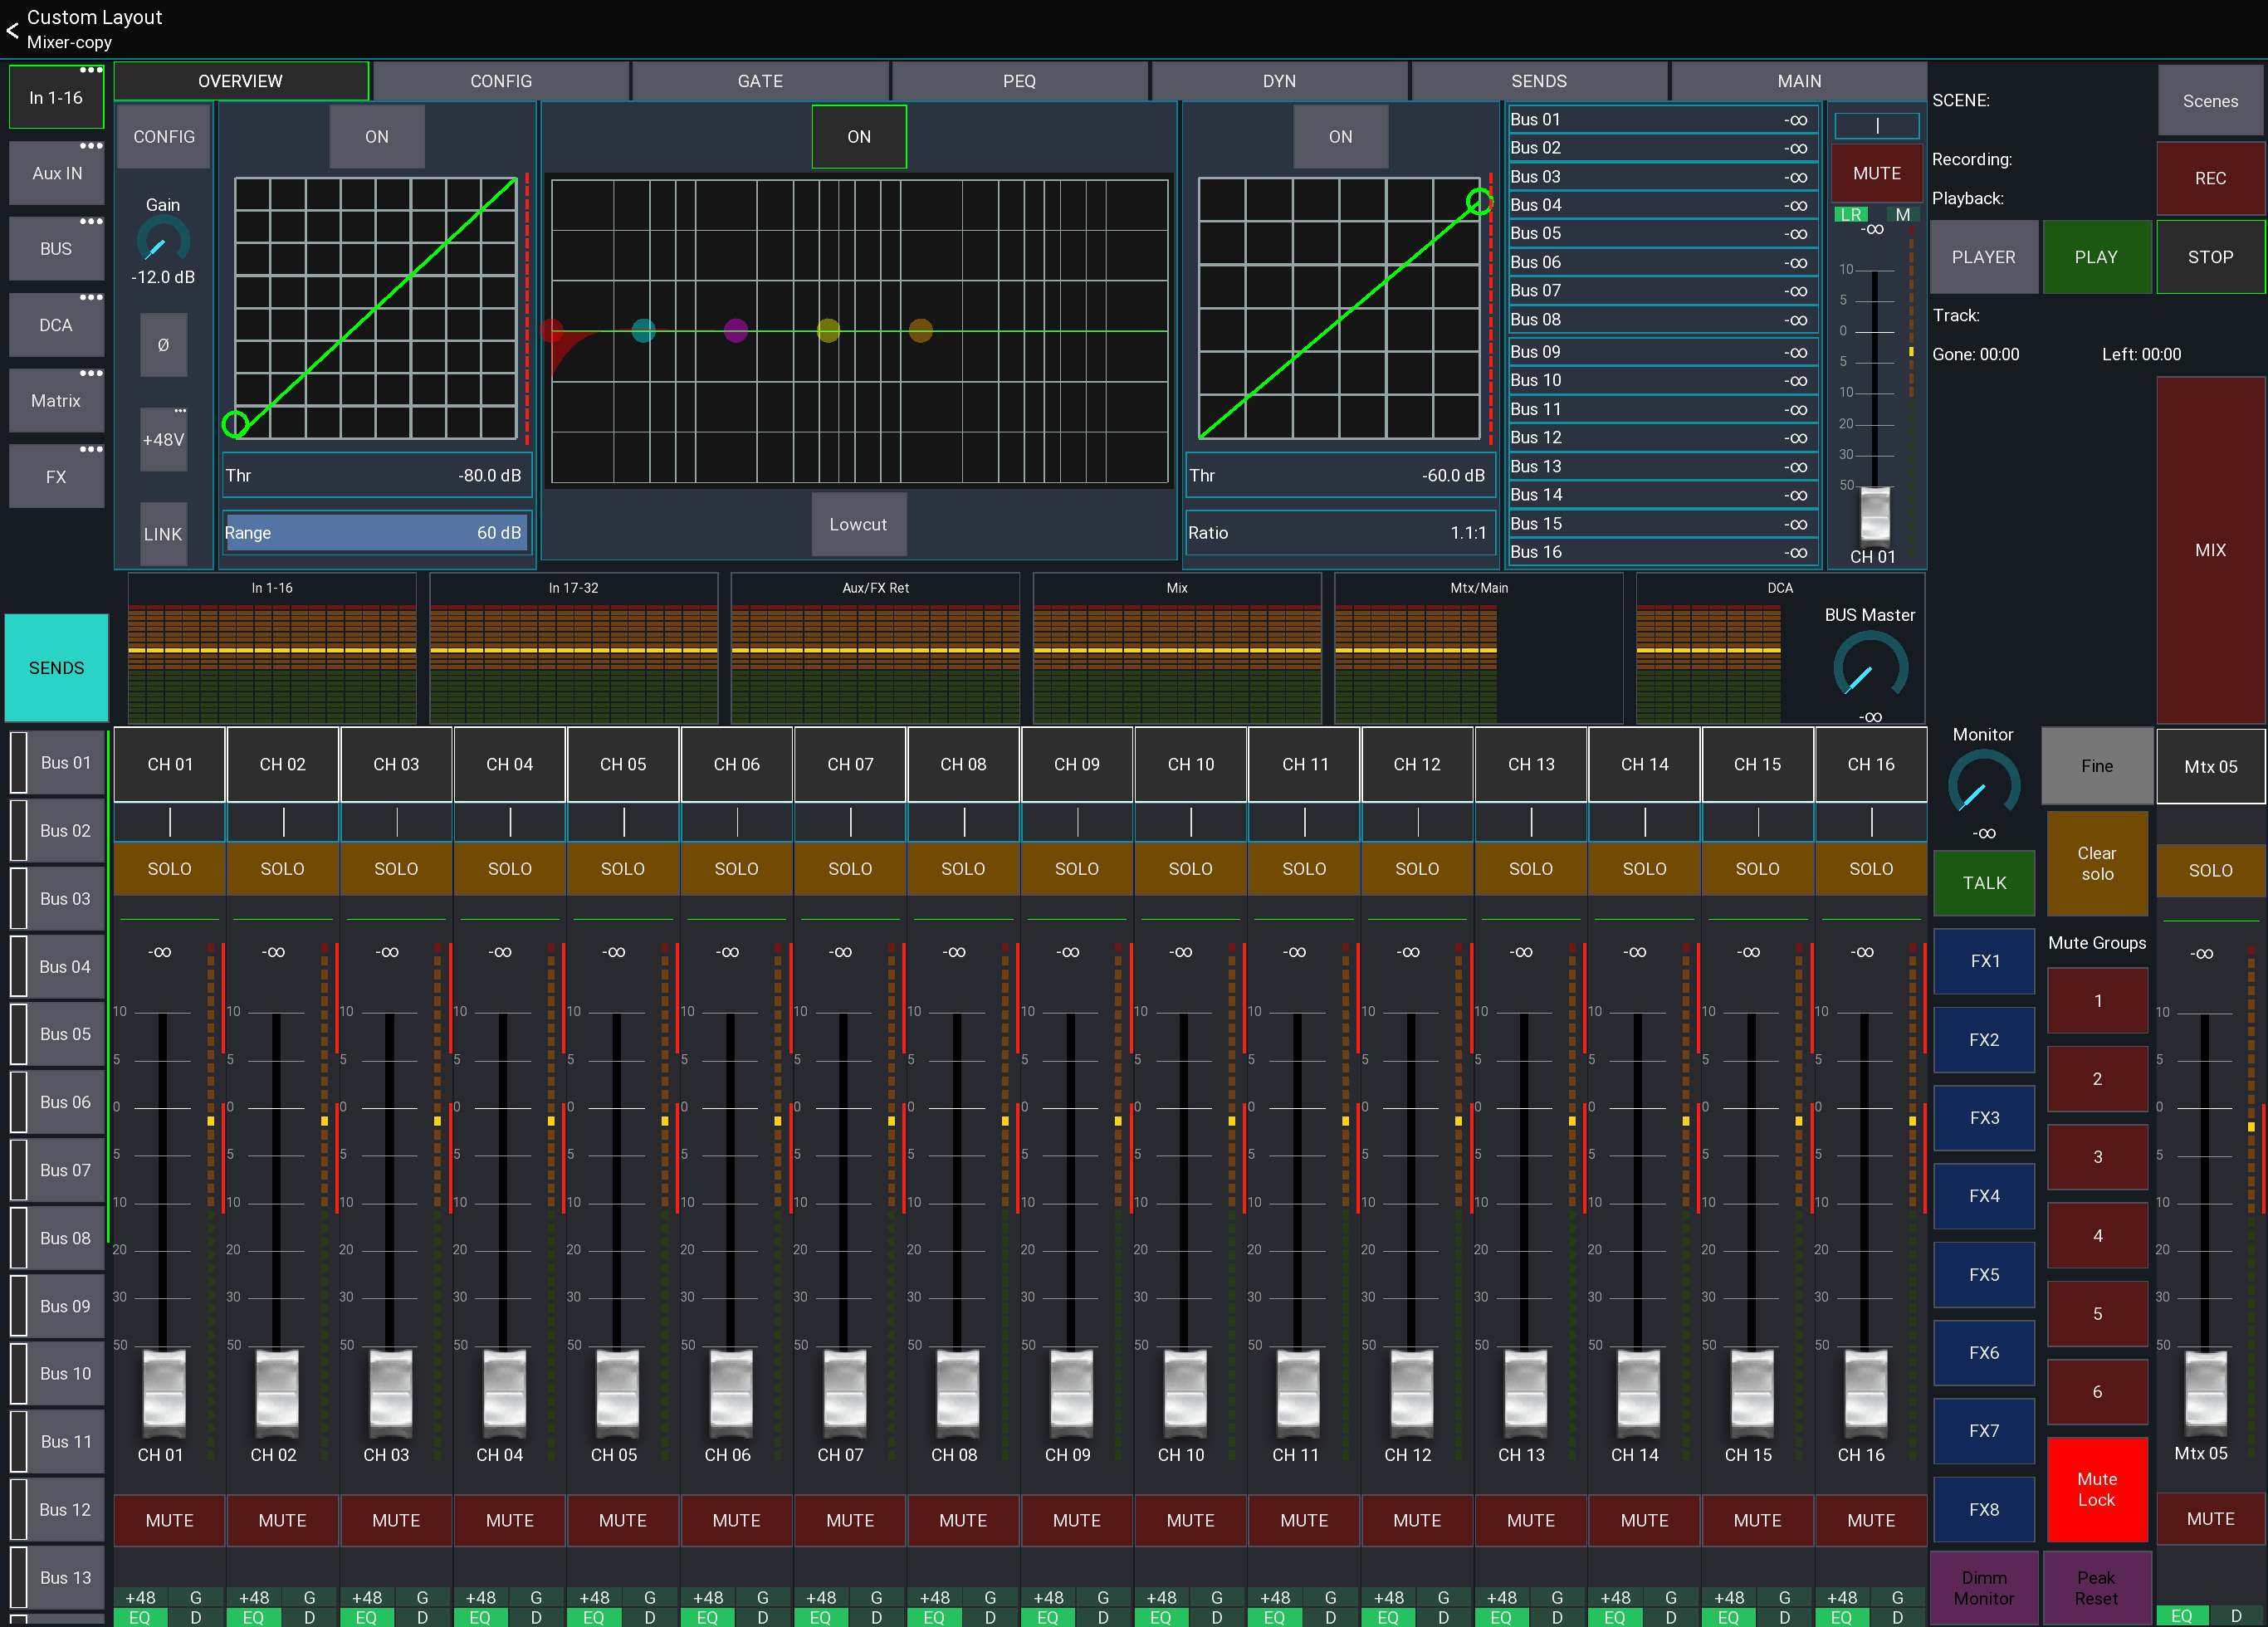The height and width of the screenshot is (1627, 2268).
Task: Enable +48V phantom power
Action: click(163, 439)
